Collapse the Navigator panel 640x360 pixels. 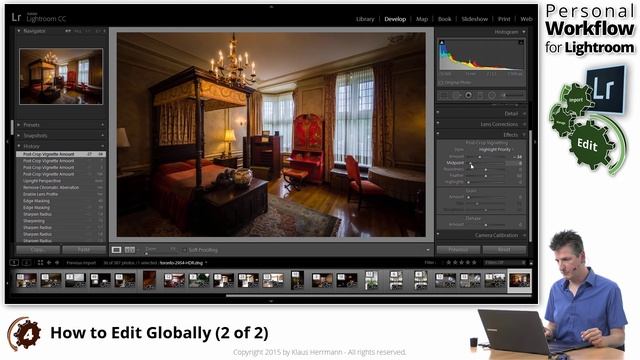click(x=19, y=31)
